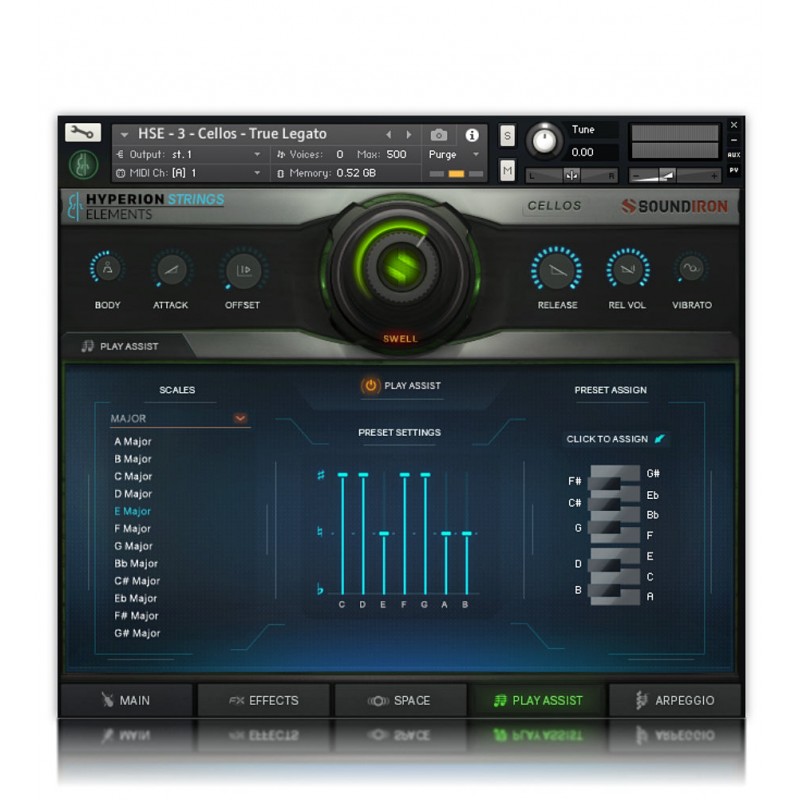Open the instrument name preset dropdown

point(125,134)
